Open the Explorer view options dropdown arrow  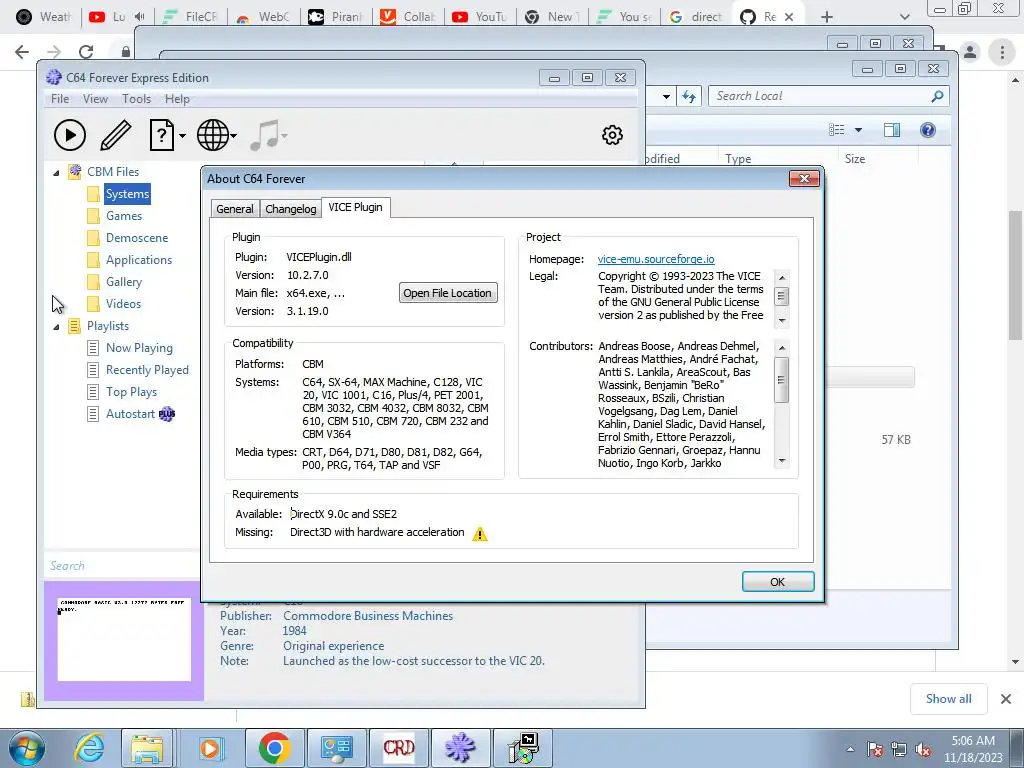point(858,130)
